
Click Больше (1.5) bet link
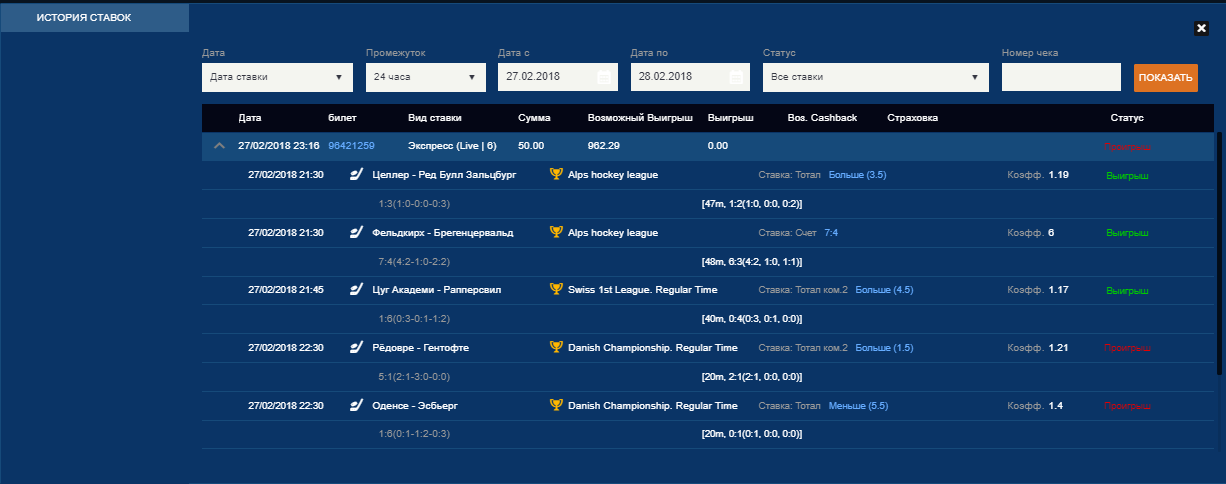click(884, 348)
